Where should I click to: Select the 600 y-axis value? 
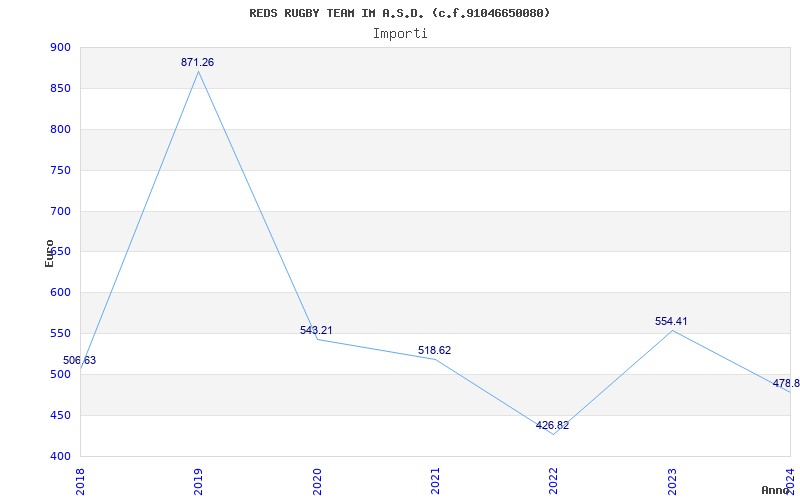[60, 292]
